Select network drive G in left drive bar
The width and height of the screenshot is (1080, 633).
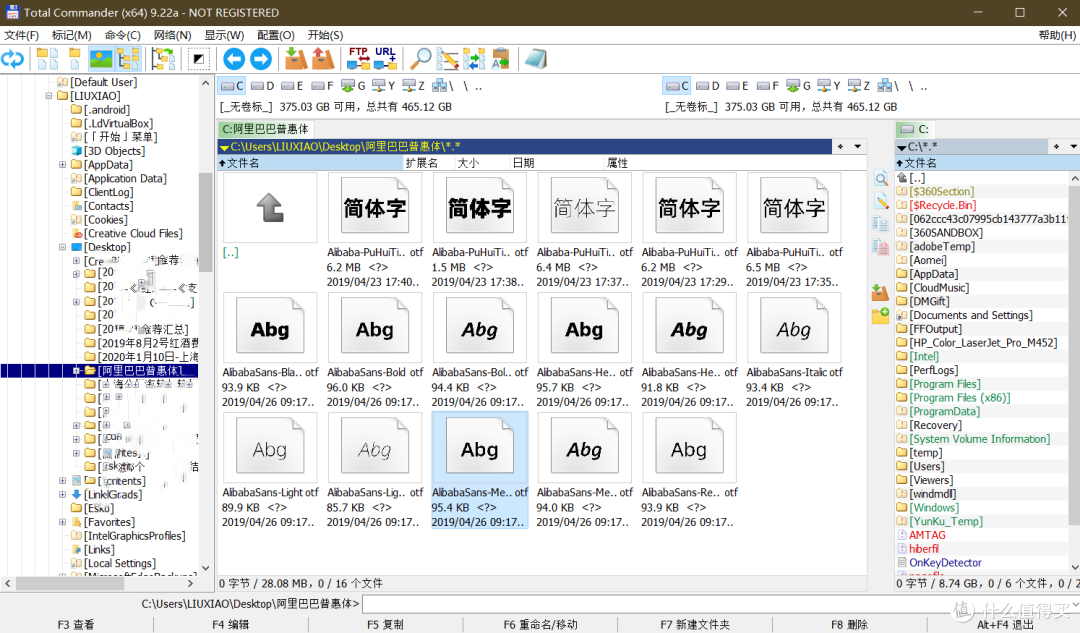[x=353, y=86]
